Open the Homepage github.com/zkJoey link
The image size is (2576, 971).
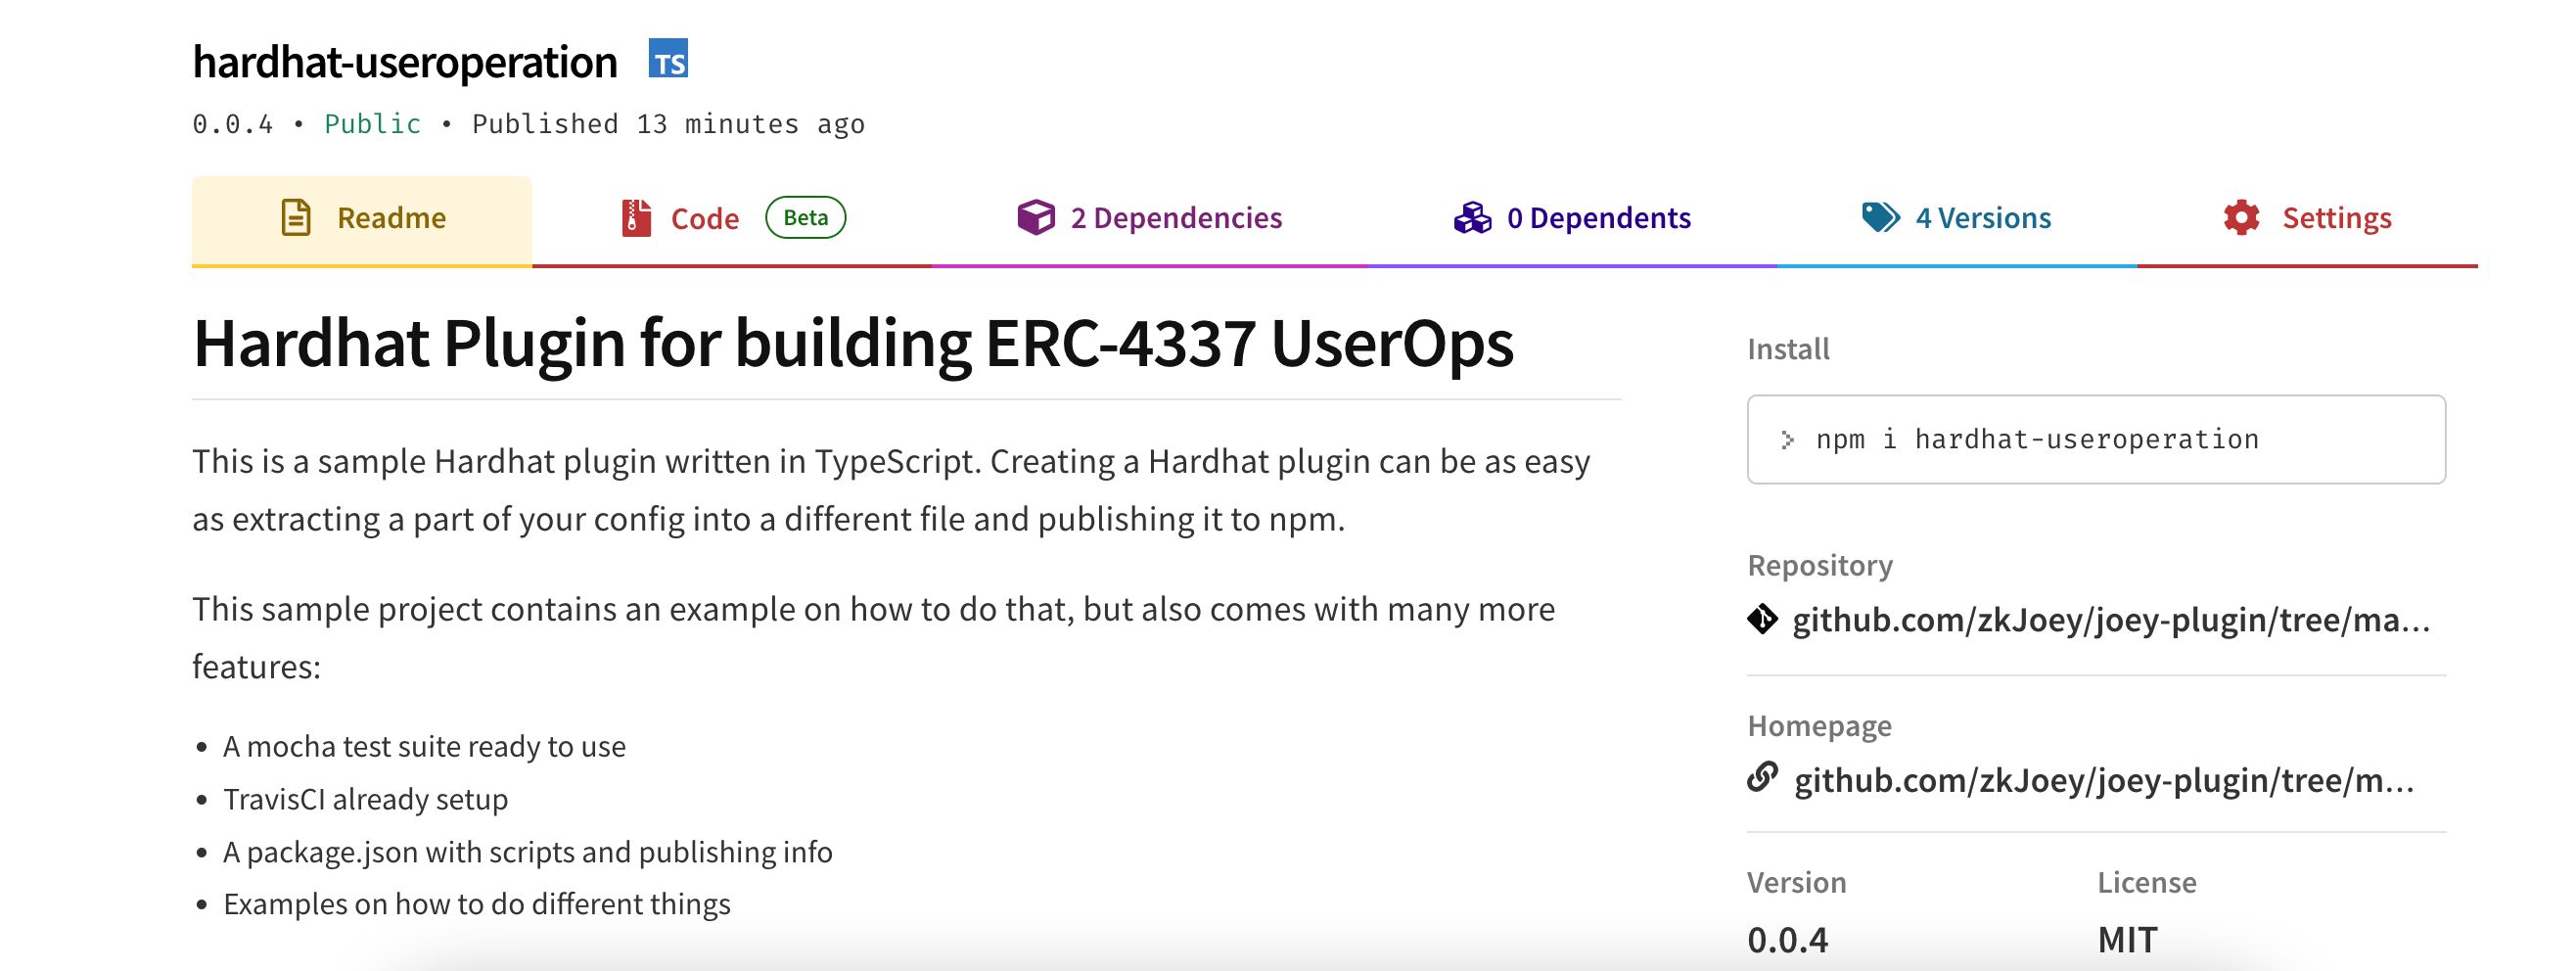pyautogui.click(x=2104, y=780)
